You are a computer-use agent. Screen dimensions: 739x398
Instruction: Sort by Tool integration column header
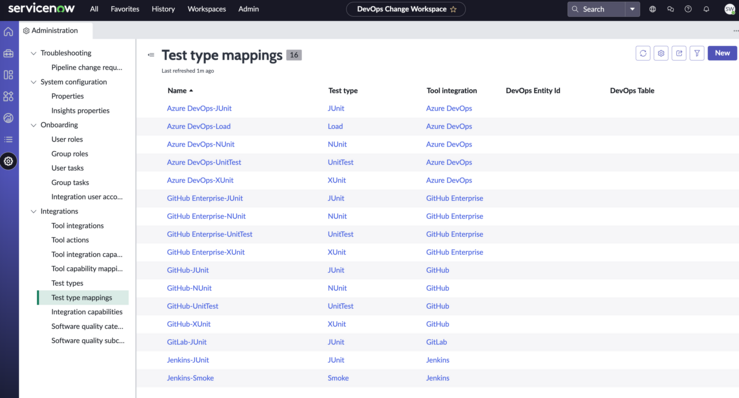(452, 91)
